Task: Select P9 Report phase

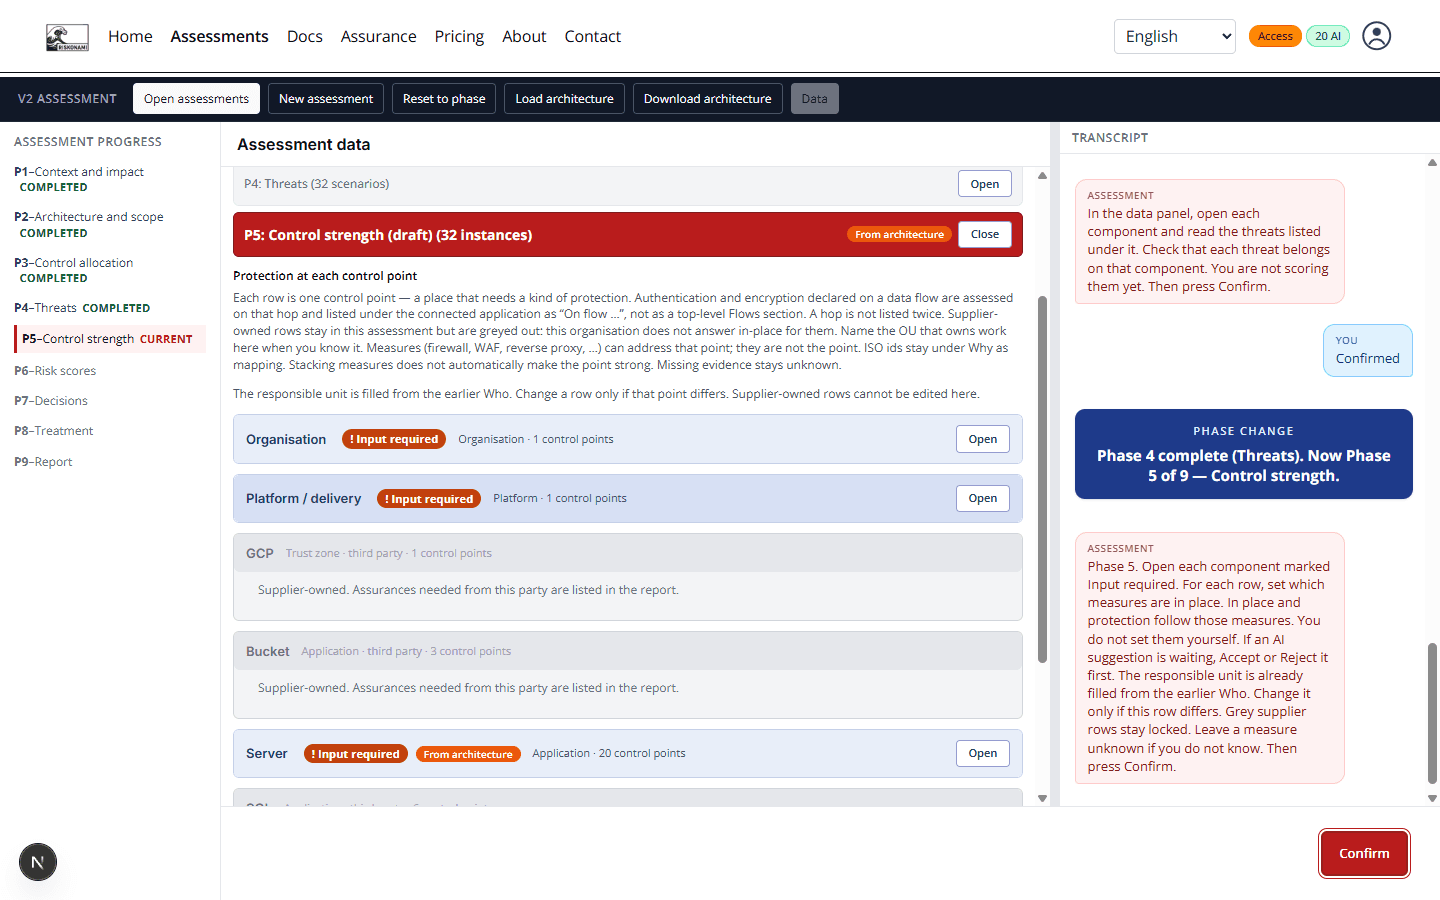Action: point(43,462)
